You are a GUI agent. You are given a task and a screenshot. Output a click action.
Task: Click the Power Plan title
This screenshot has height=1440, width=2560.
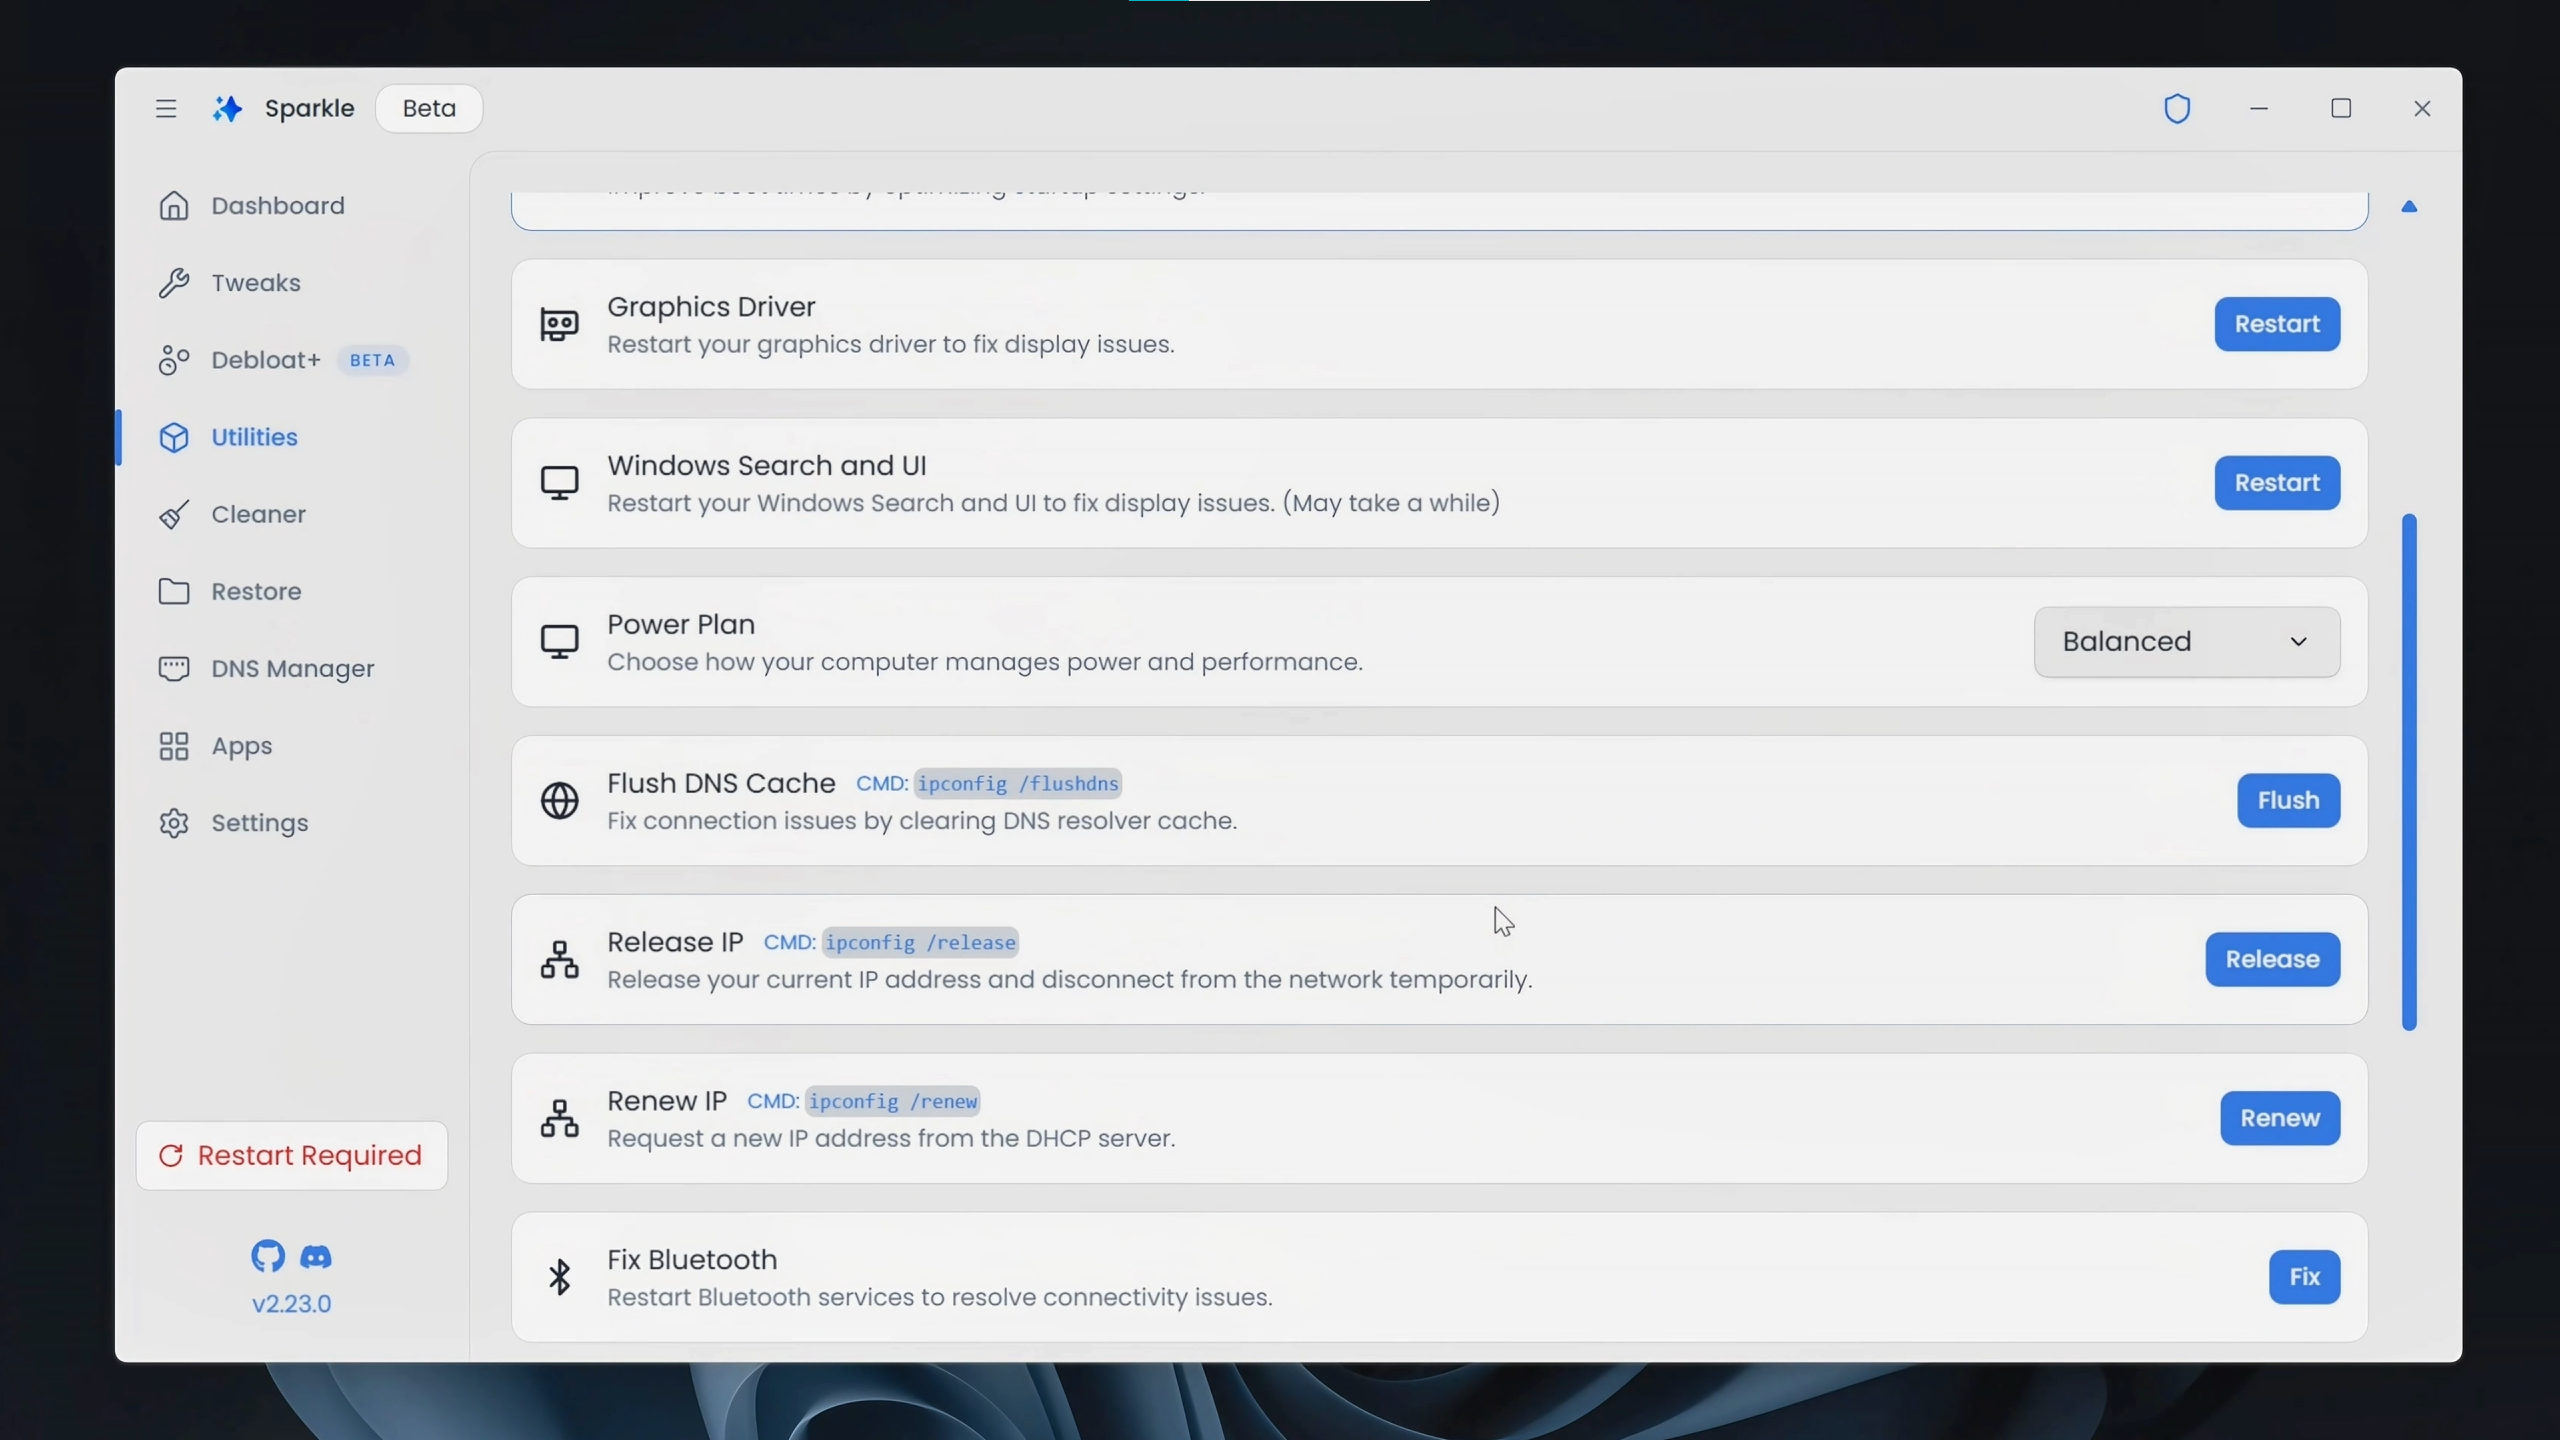tap(681, 625)
